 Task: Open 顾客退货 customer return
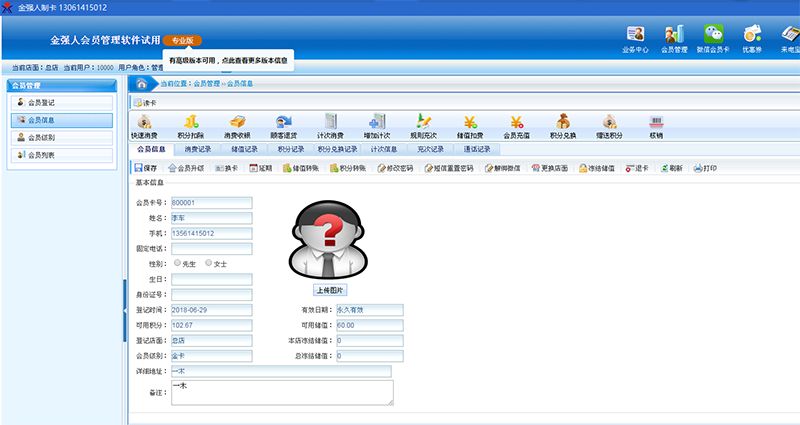[x=284, y=127]
